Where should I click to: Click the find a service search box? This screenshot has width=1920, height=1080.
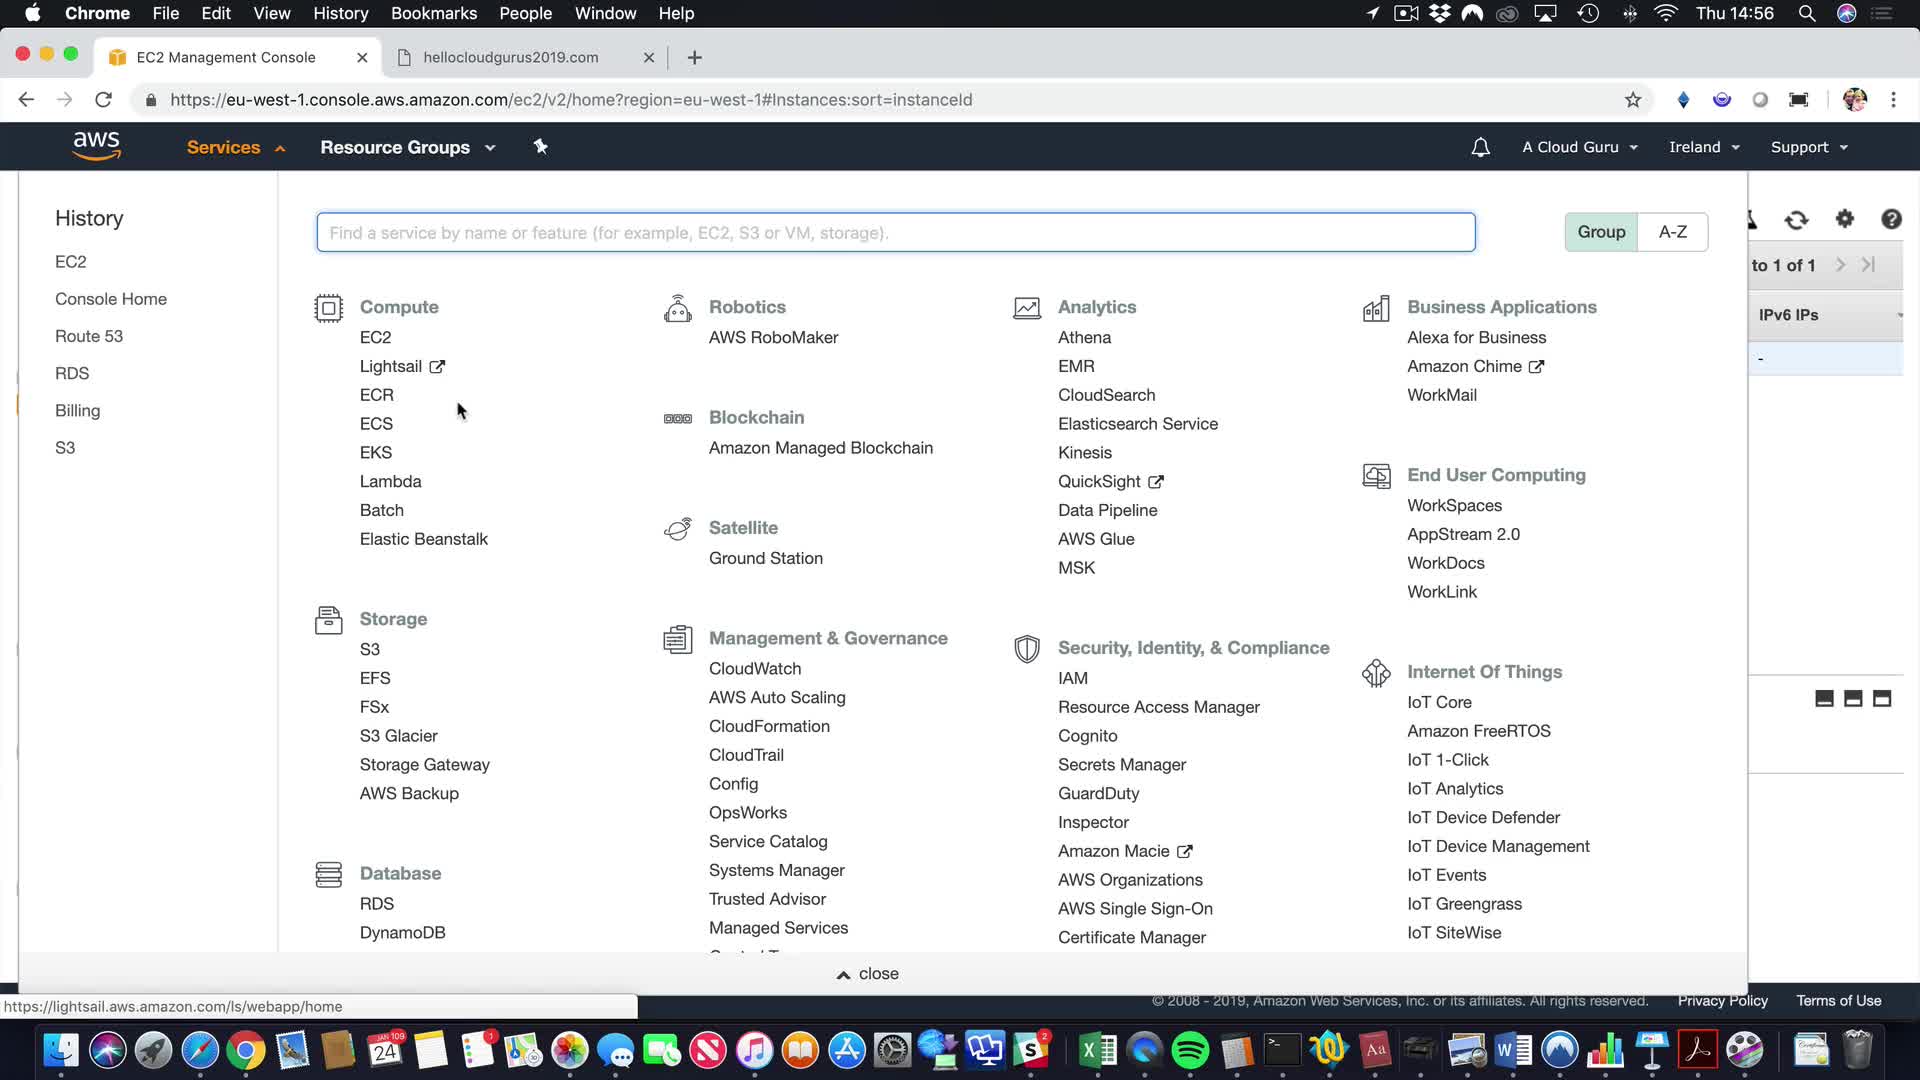[895, 233]
